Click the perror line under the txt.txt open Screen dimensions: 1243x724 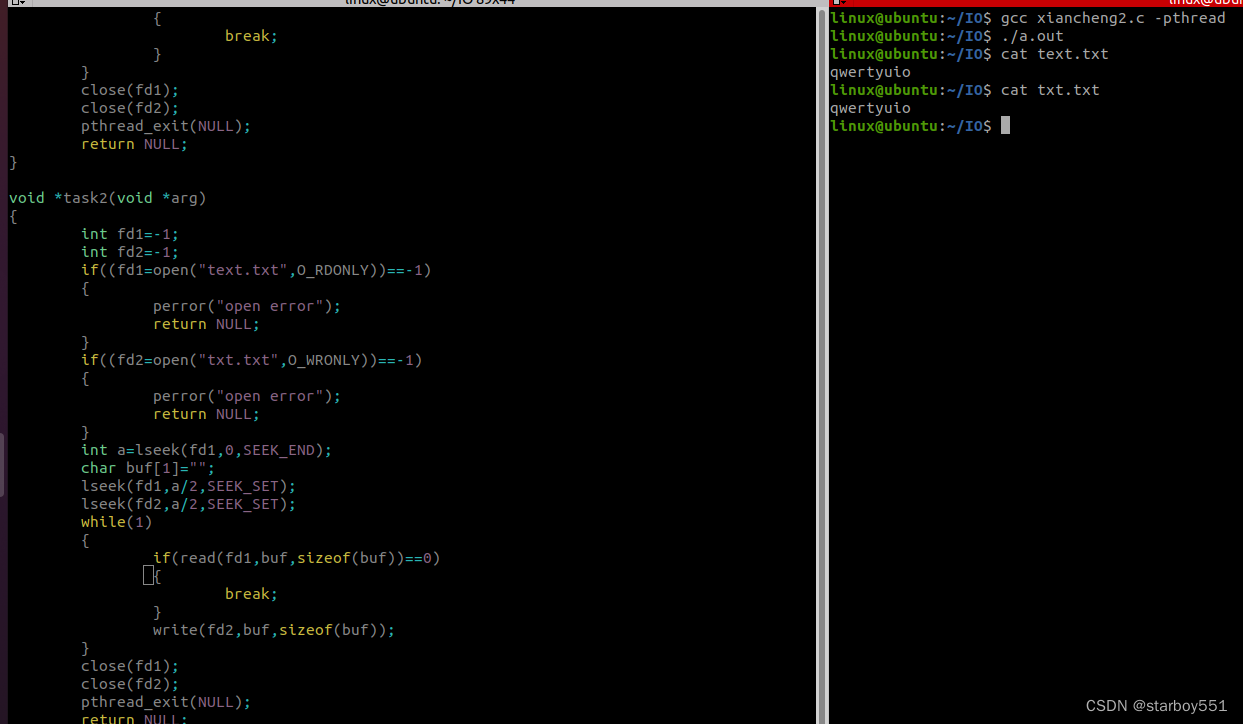pos(247,396)
